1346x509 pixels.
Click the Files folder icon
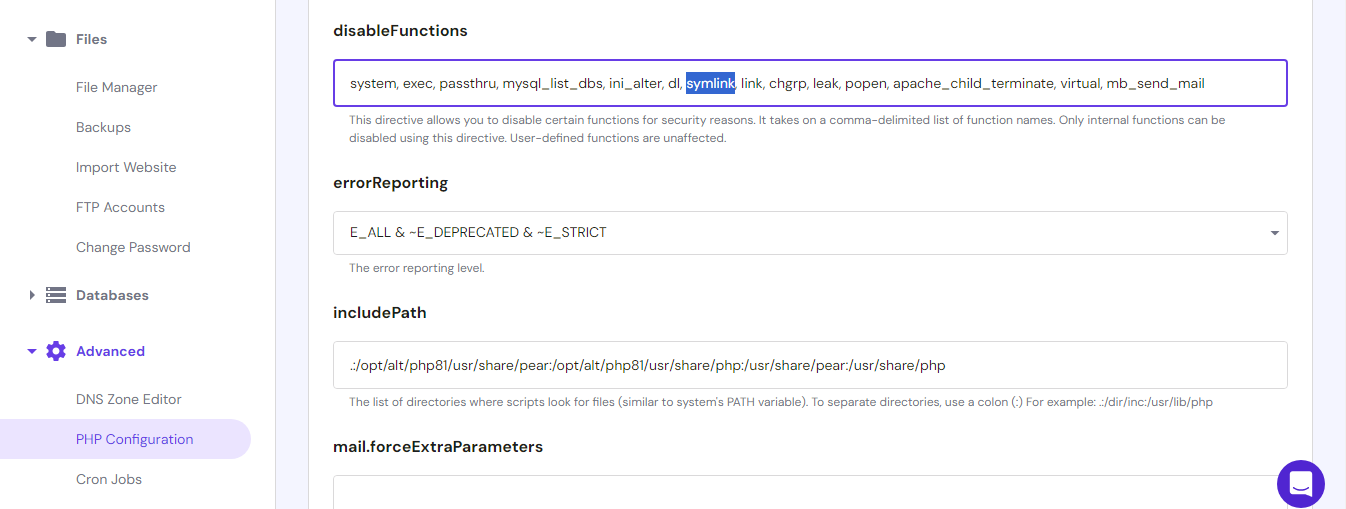56,39
